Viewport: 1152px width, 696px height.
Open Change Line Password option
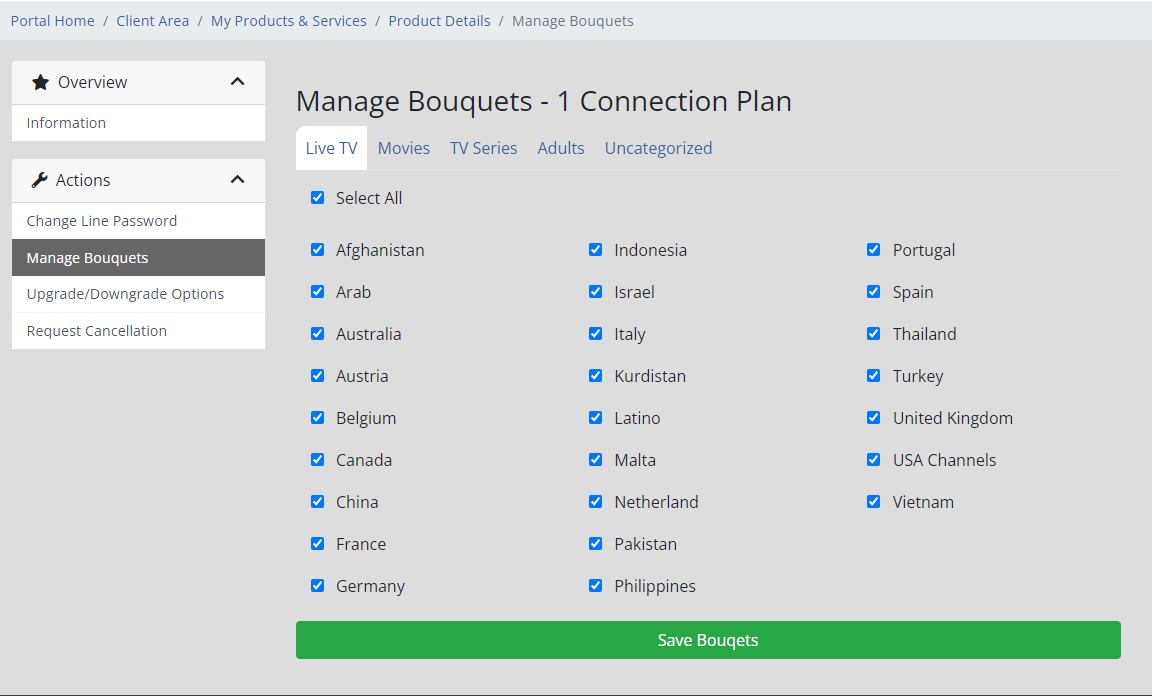tap(102, 221)
